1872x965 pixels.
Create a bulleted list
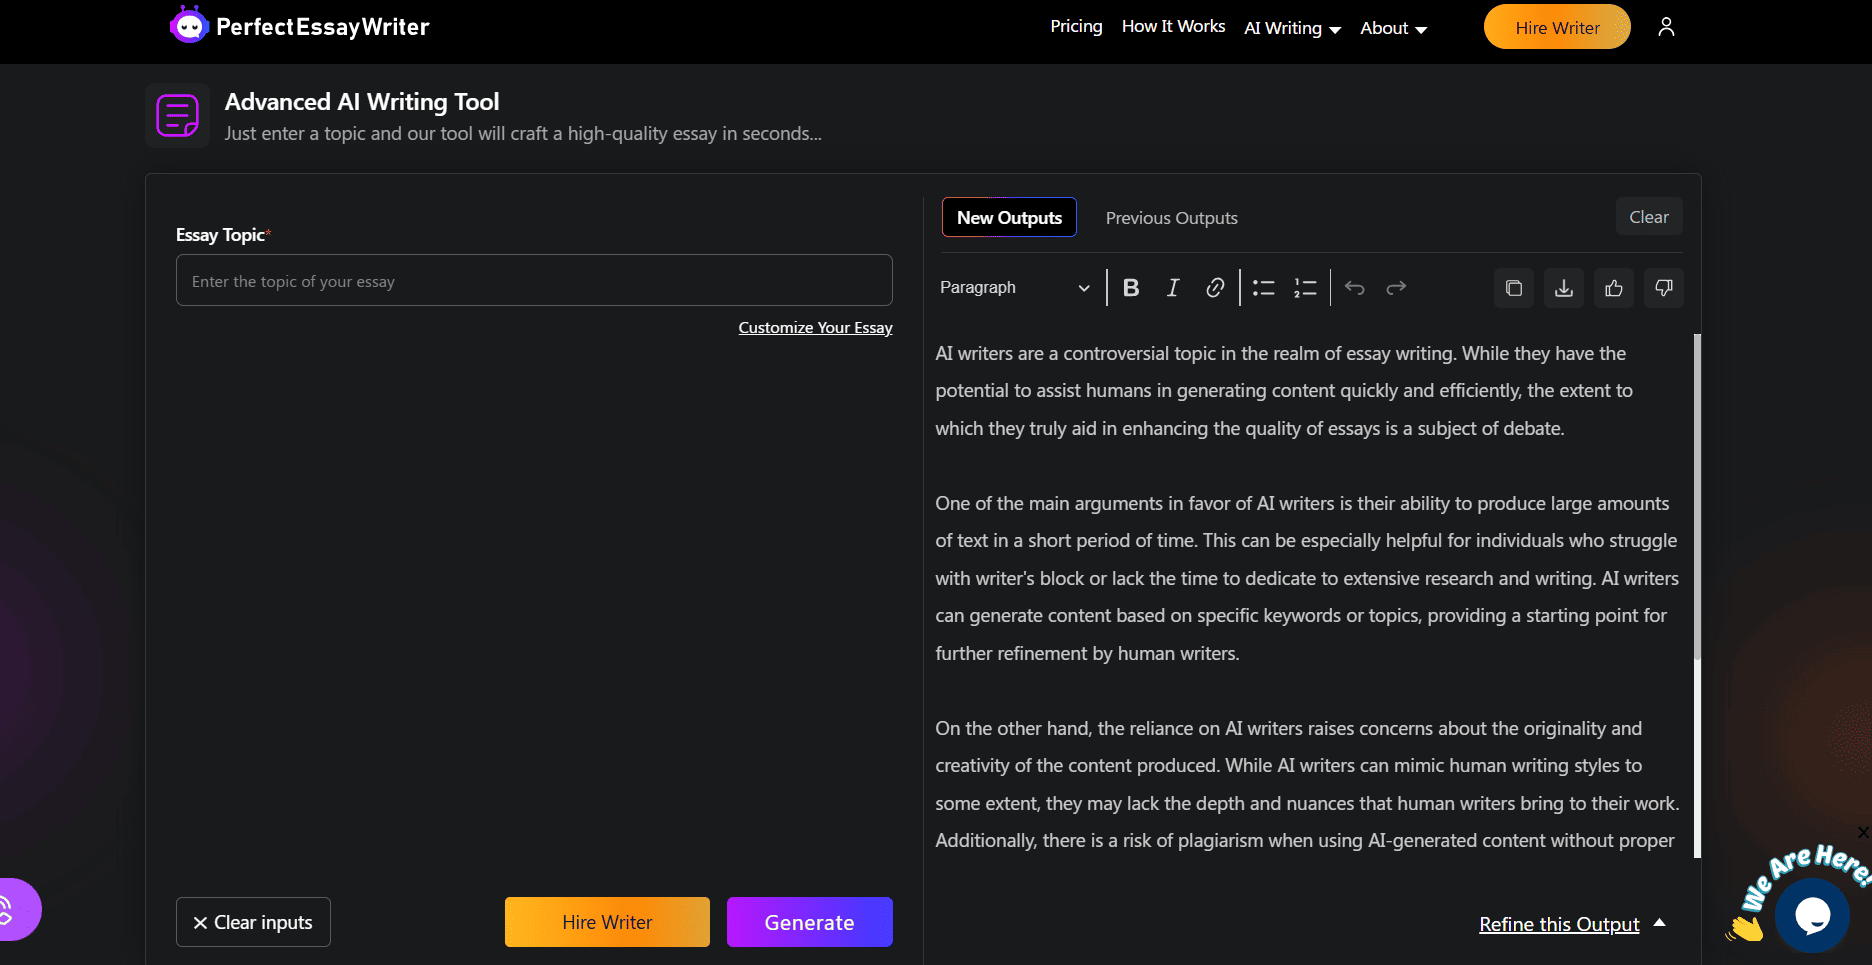coord(1264,288)
